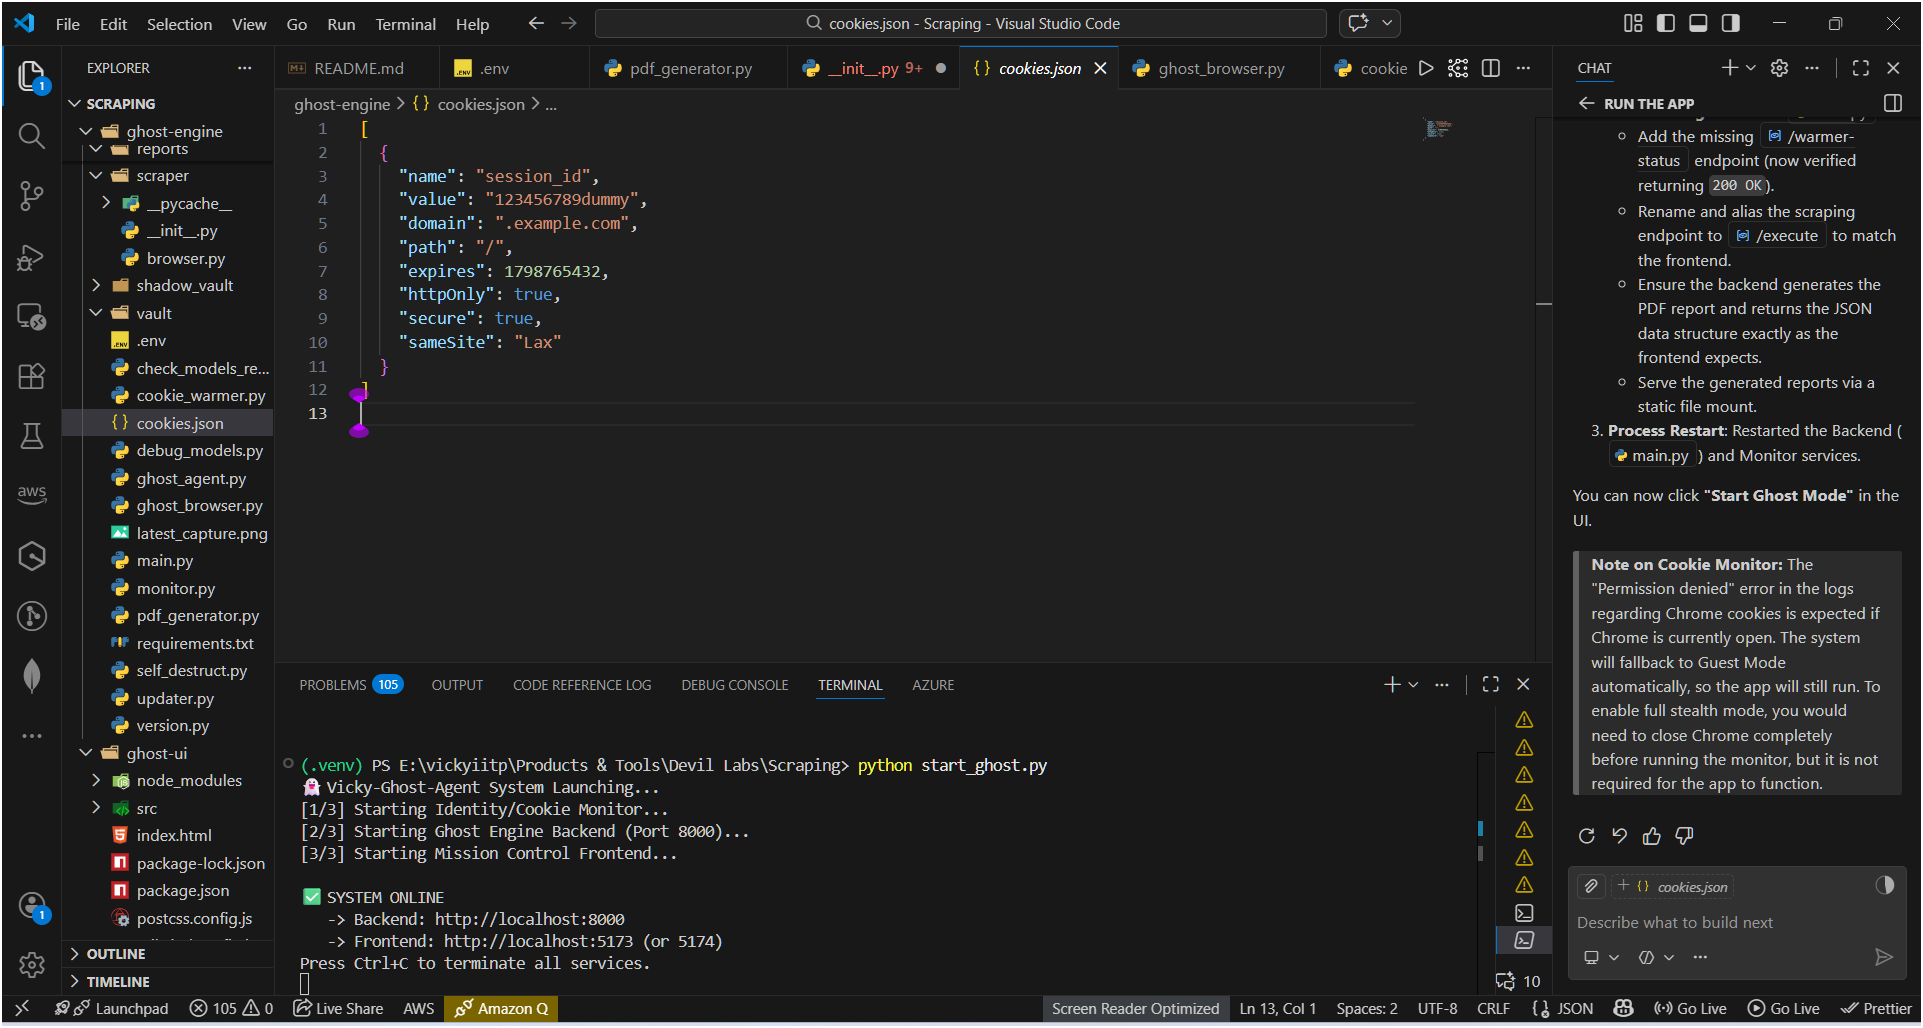Open the Terminal menu
Viewport: 1923px width, 1028px height.
pos(405,24)
